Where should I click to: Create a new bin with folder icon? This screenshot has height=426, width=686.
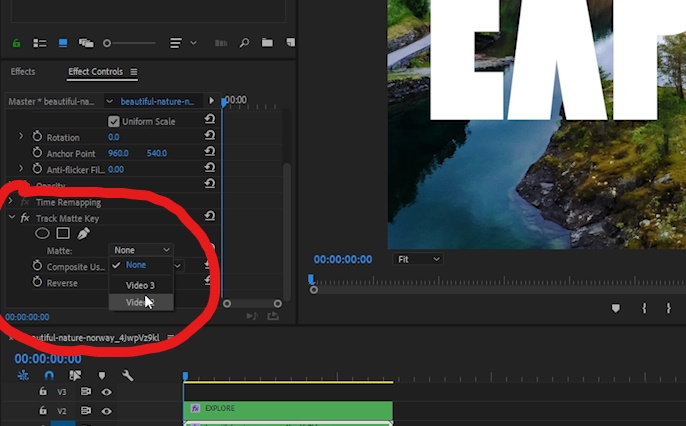pyautogui.click(x=267, y=42)
